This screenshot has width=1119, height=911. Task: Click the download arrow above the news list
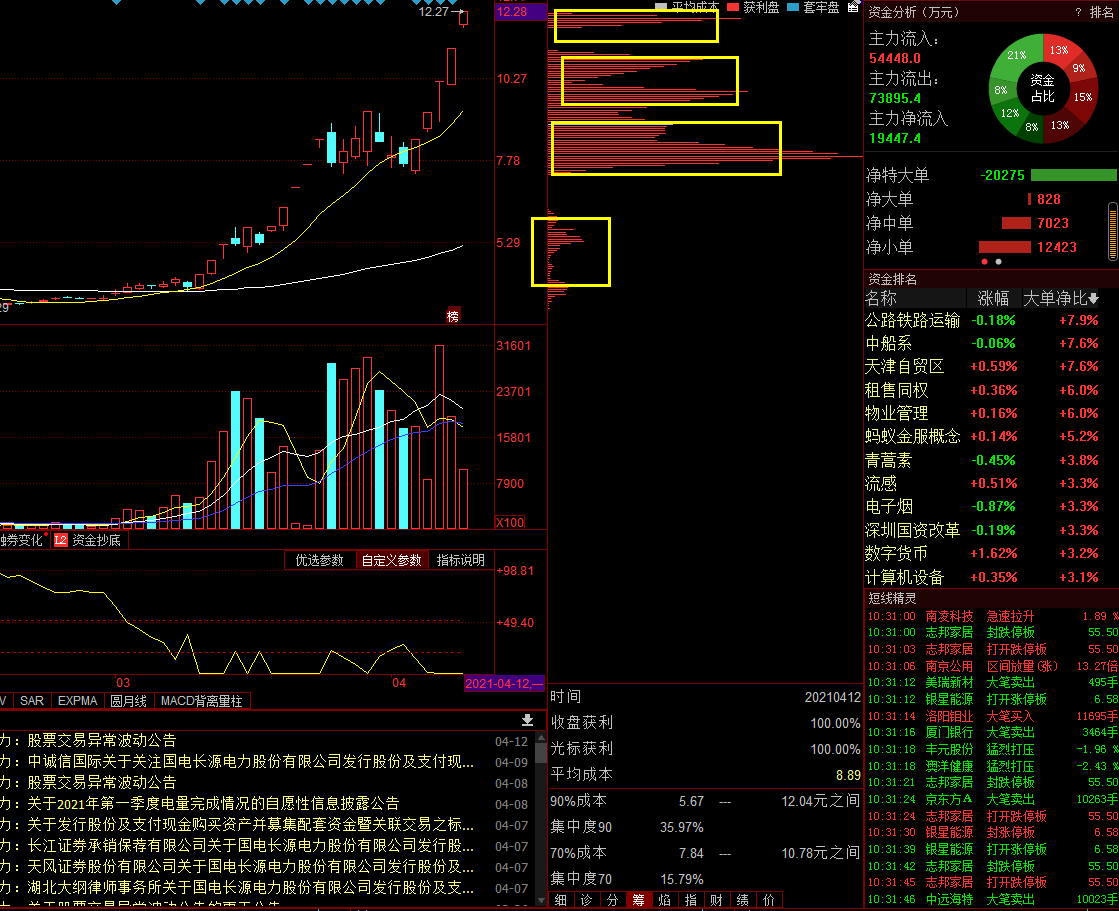tap(527, 720)
